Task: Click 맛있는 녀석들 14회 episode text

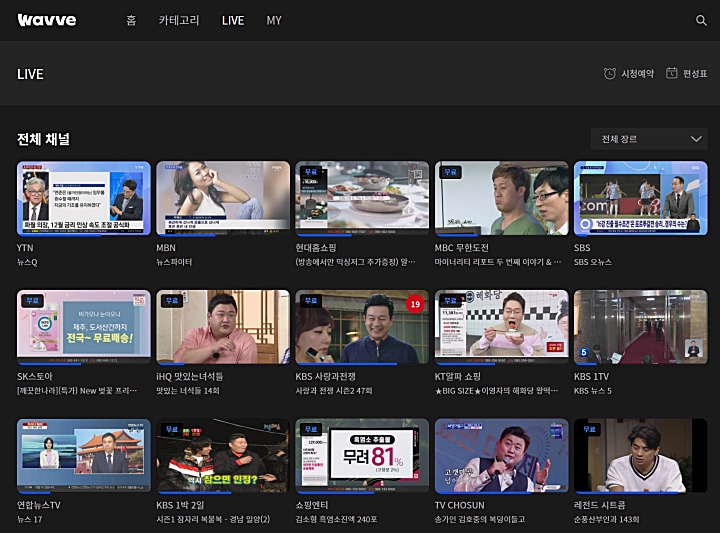Action: pyautogui.click(x=188, y=391)
